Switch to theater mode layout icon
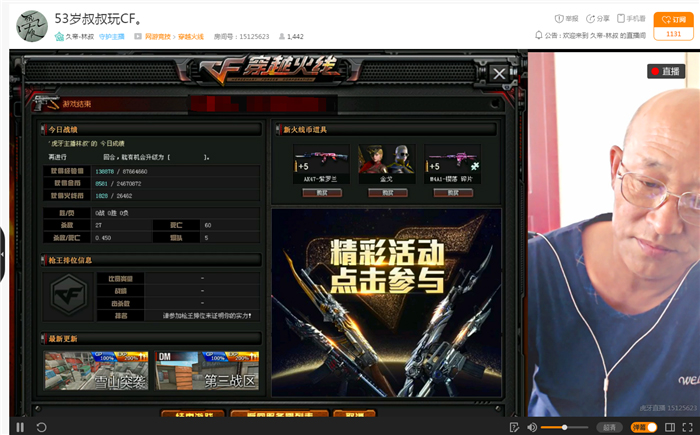 (670, 427)
